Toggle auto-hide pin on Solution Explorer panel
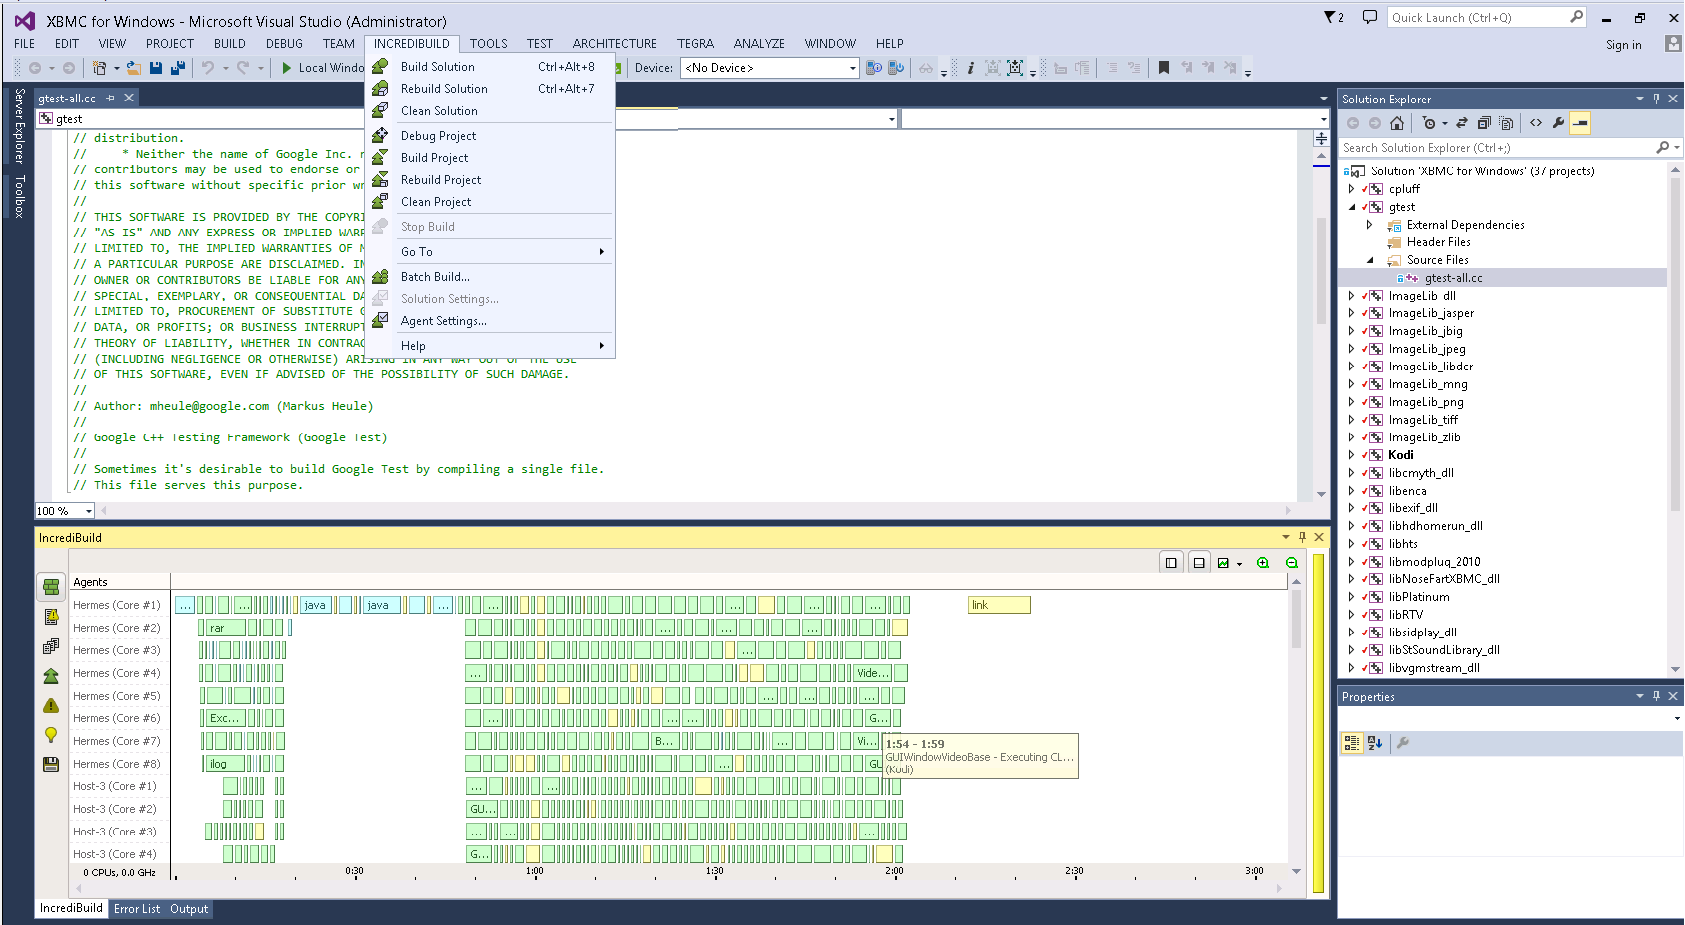The height and width of the screenshot is (925, 1685). tap(1656, 99)
